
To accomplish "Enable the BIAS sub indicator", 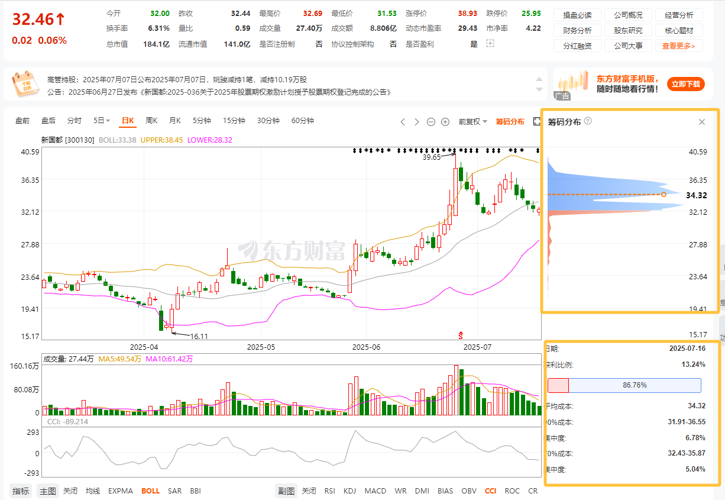I will pos(445,491).
